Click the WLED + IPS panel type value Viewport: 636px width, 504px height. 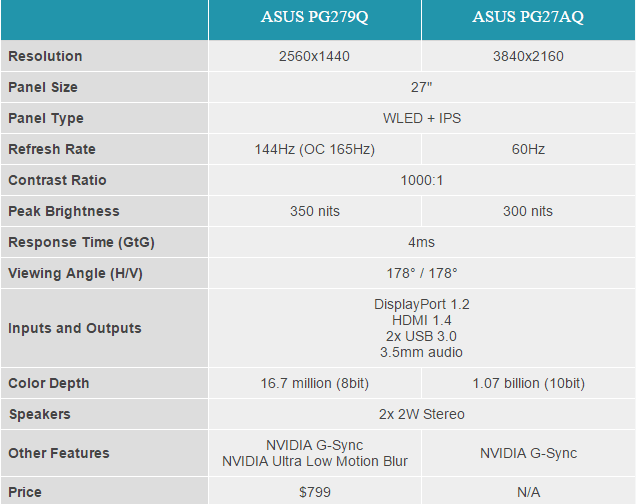(x=422, y=118)
